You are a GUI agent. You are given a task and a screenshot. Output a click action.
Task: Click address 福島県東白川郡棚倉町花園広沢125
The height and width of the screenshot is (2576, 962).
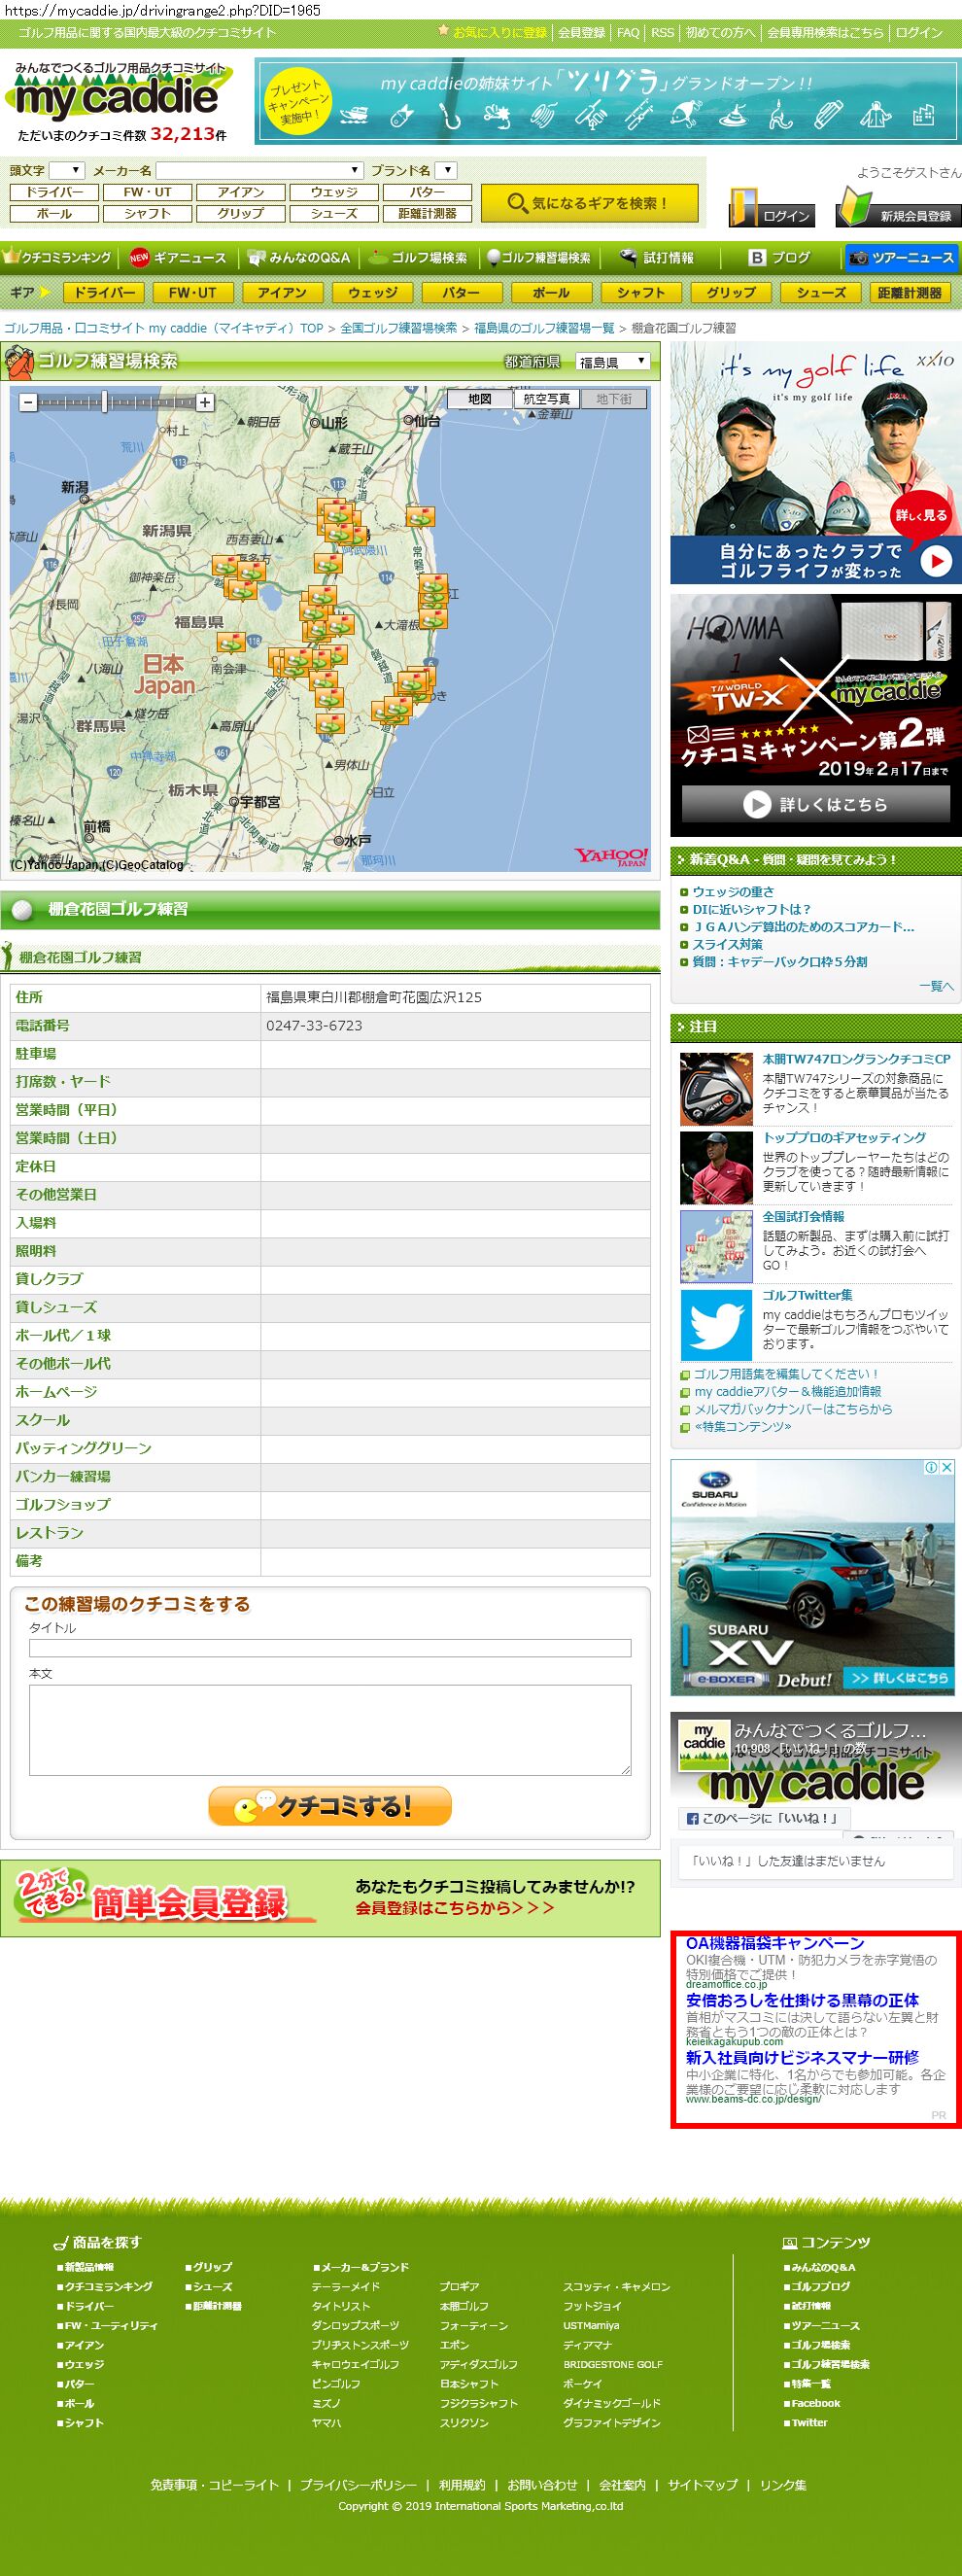click(x=373, y=997)
